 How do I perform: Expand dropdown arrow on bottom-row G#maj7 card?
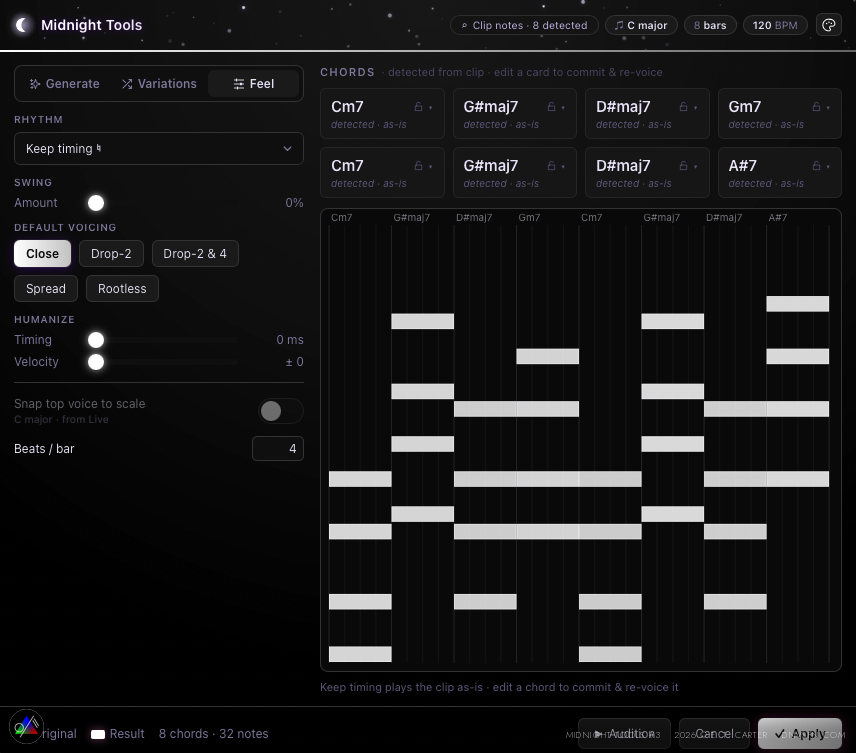tap(563, 167)
